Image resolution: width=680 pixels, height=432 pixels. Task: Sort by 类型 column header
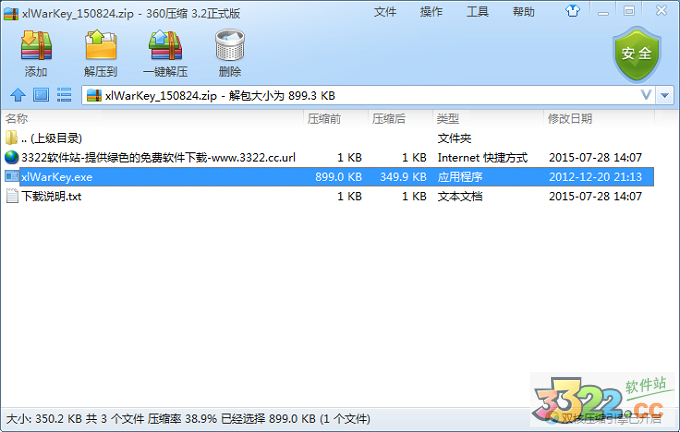(x=448, y=118)
